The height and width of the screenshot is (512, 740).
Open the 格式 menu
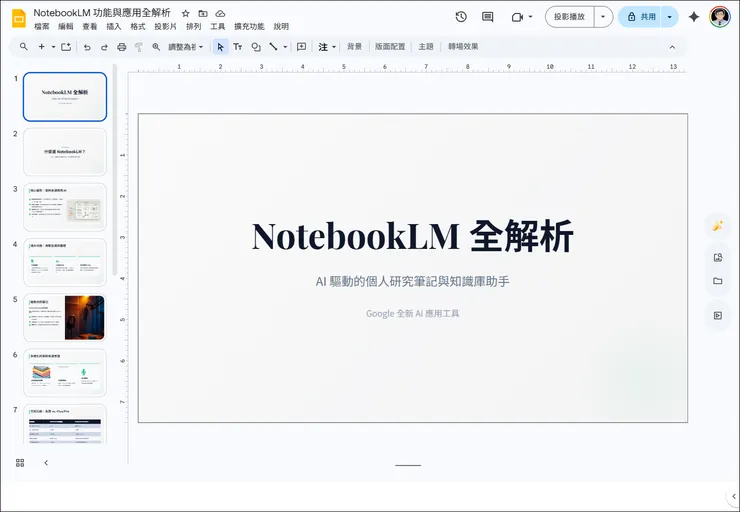tap(138, 27)
